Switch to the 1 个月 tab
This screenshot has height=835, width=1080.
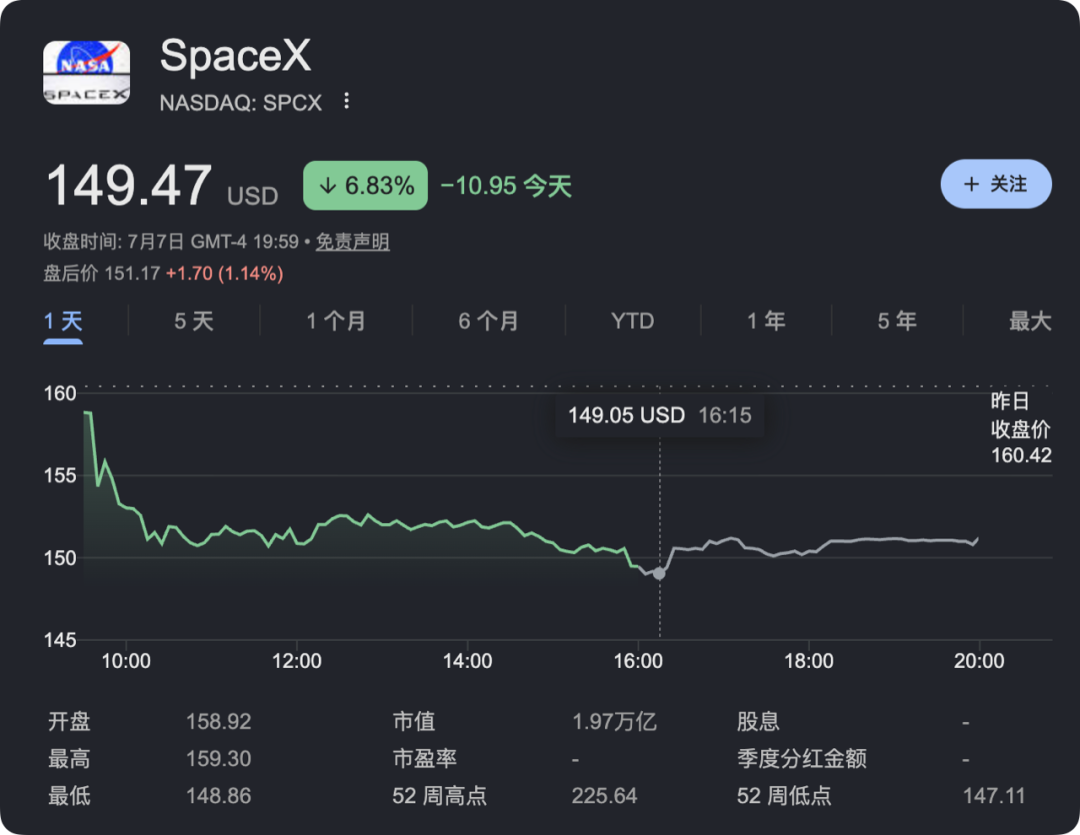335,321
